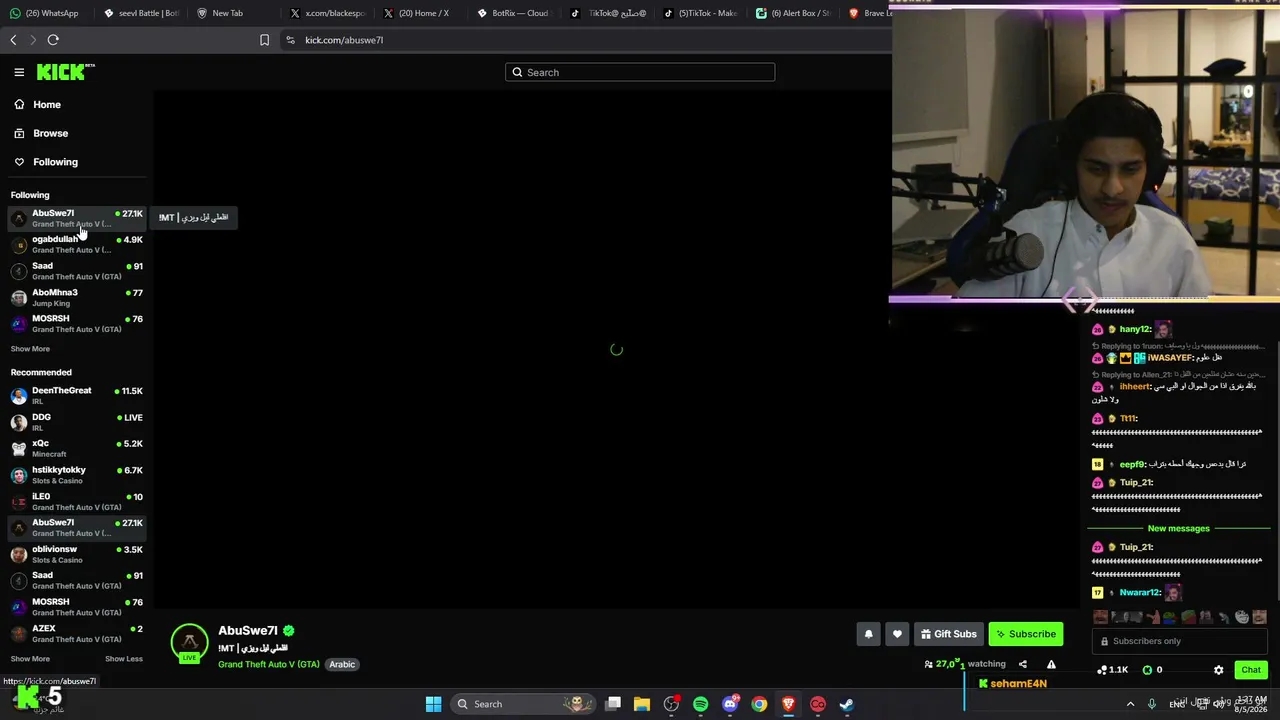
Task: Toggle follow heart button
Action: tap(897, 634)
